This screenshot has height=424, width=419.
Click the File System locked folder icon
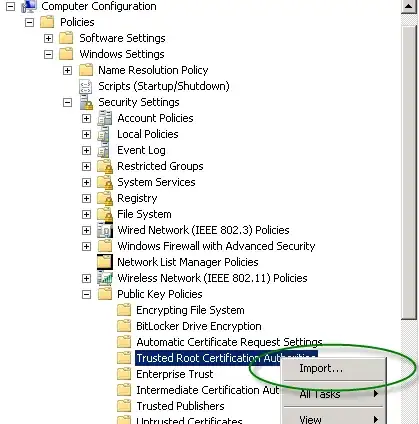[x=105, y=214]
